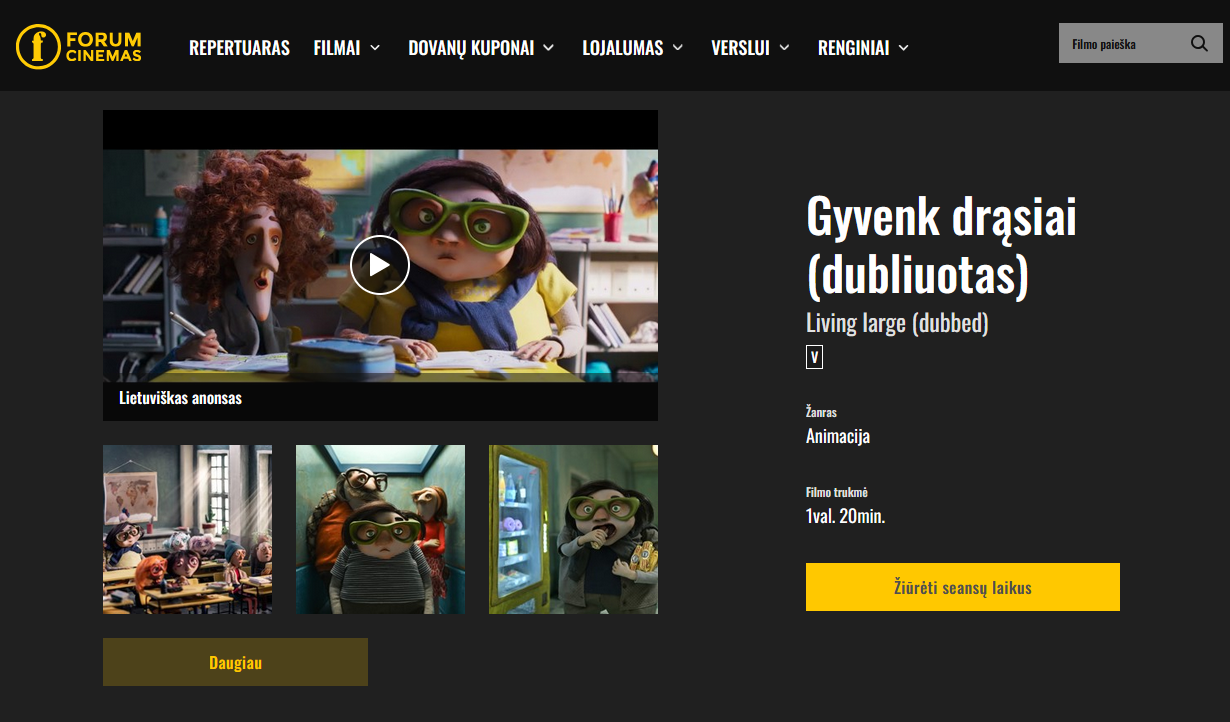Focus the Filmo paieška search field
Viewport: 1230px width, 722px height.
point(1120,44)
